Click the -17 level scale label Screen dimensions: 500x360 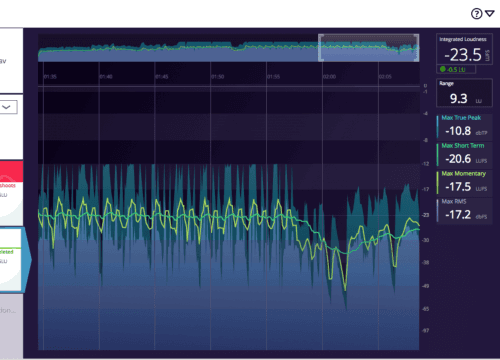click(x=425, y=189)
